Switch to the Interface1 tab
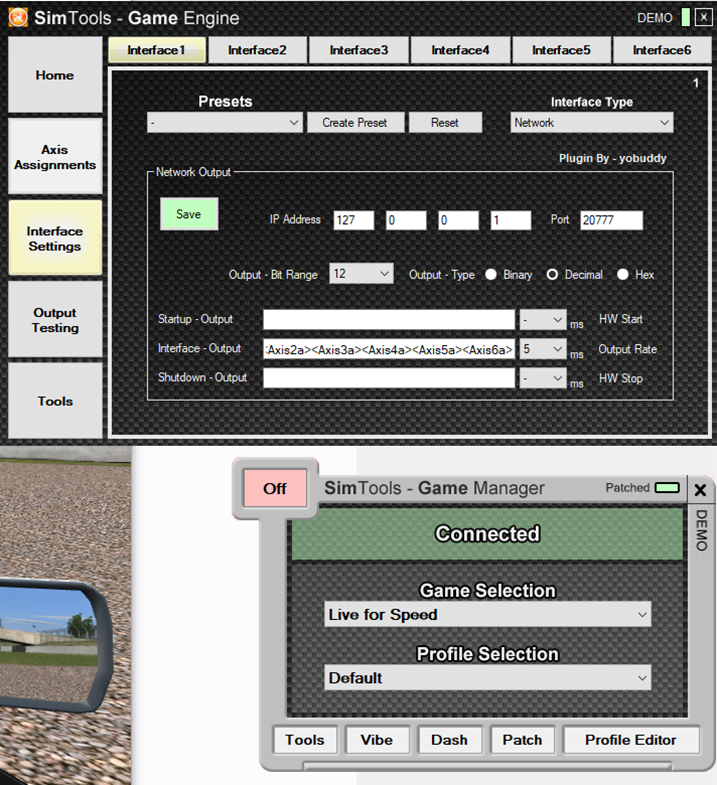 pos(157,50)
